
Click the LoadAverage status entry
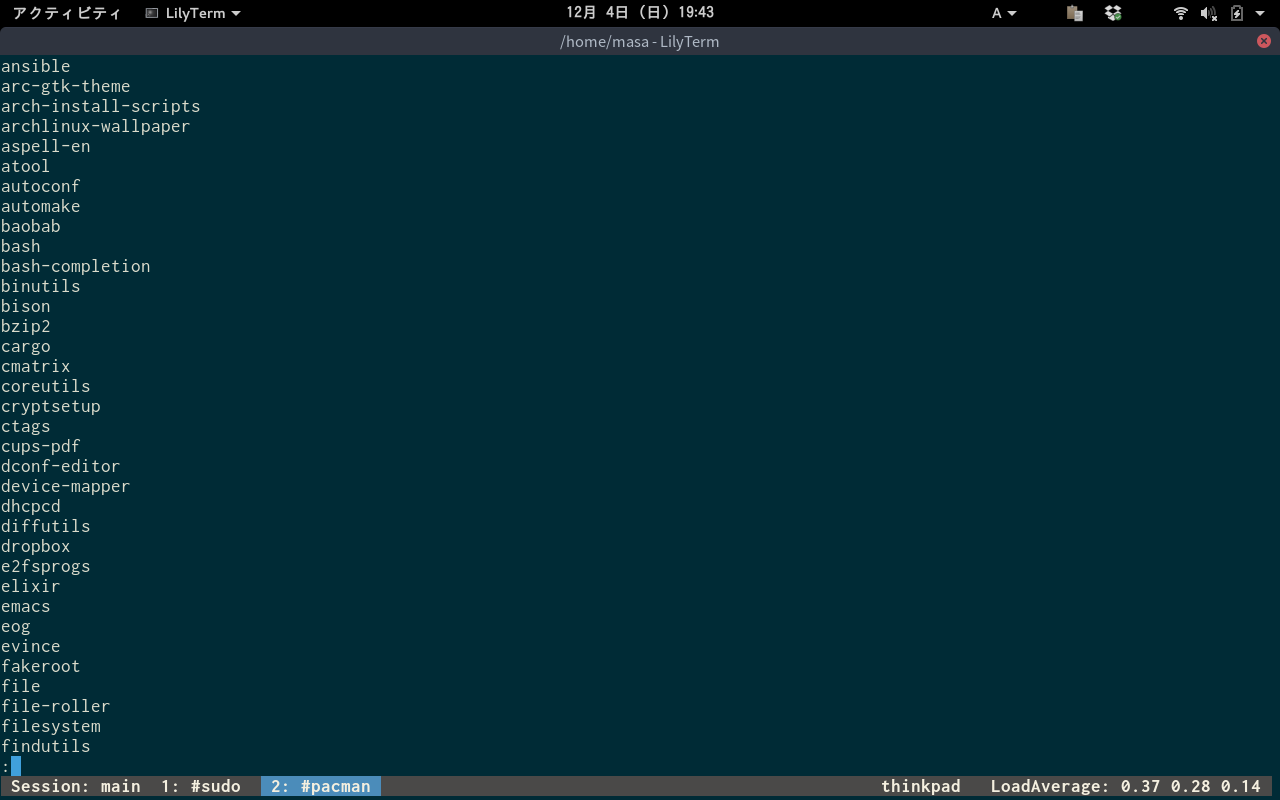click(x=1126, y=786)
